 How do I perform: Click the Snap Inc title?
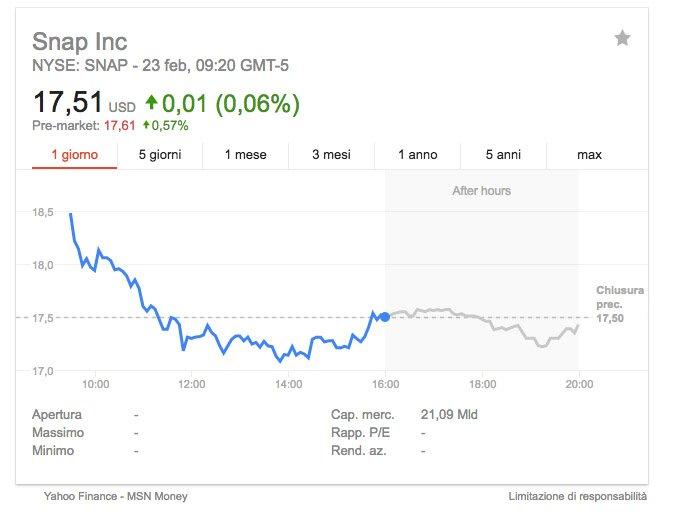(x=80, y=42)
